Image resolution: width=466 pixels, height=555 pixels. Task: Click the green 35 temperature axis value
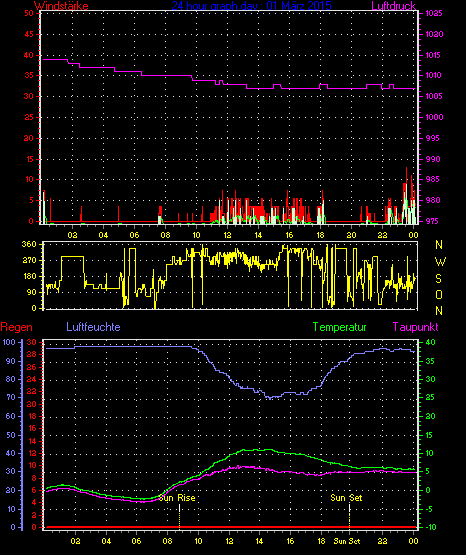coord(430,361)
